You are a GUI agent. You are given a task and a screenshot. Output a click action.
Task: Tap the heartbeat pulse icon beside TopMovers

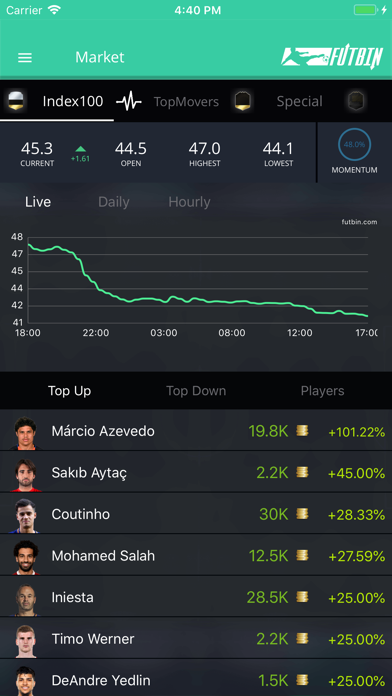pos(129,102)
